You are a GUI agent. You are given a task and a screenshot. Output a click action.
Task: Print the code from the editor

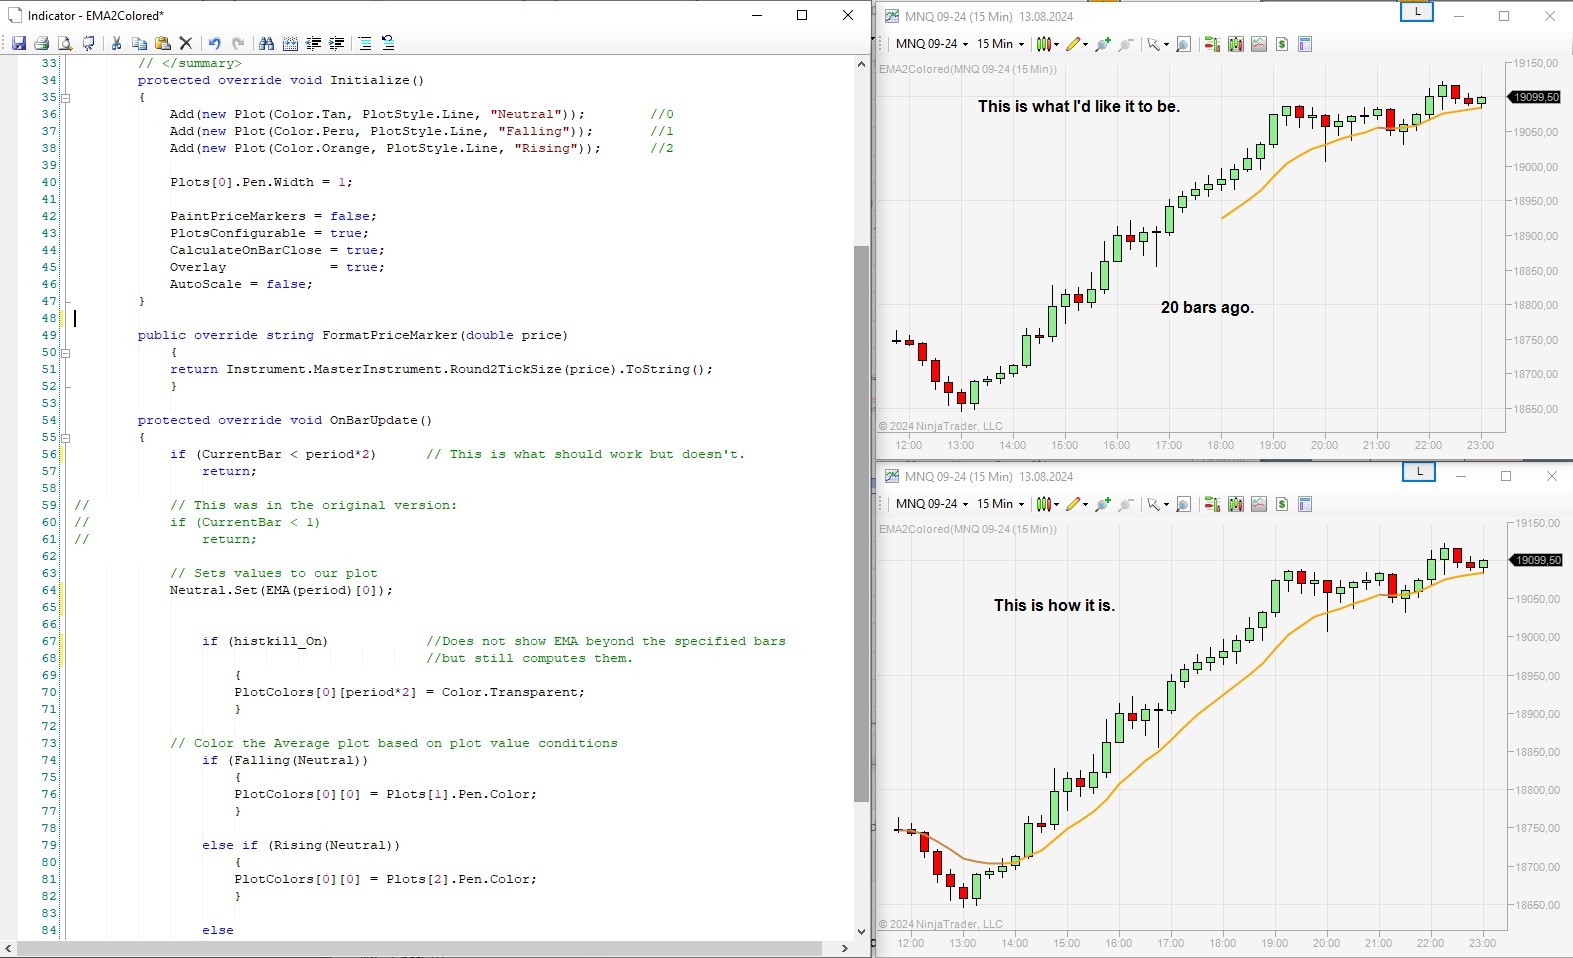[x=42, y=43]
